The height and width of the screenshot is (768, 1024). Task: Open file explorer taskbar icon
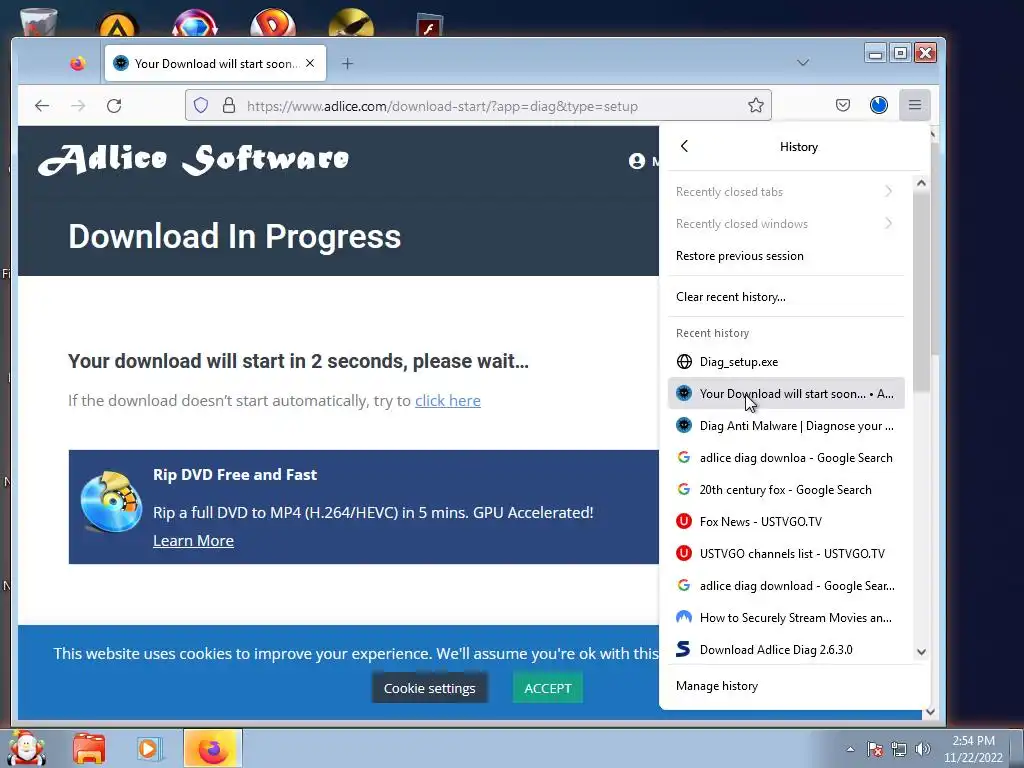point(89,748)
